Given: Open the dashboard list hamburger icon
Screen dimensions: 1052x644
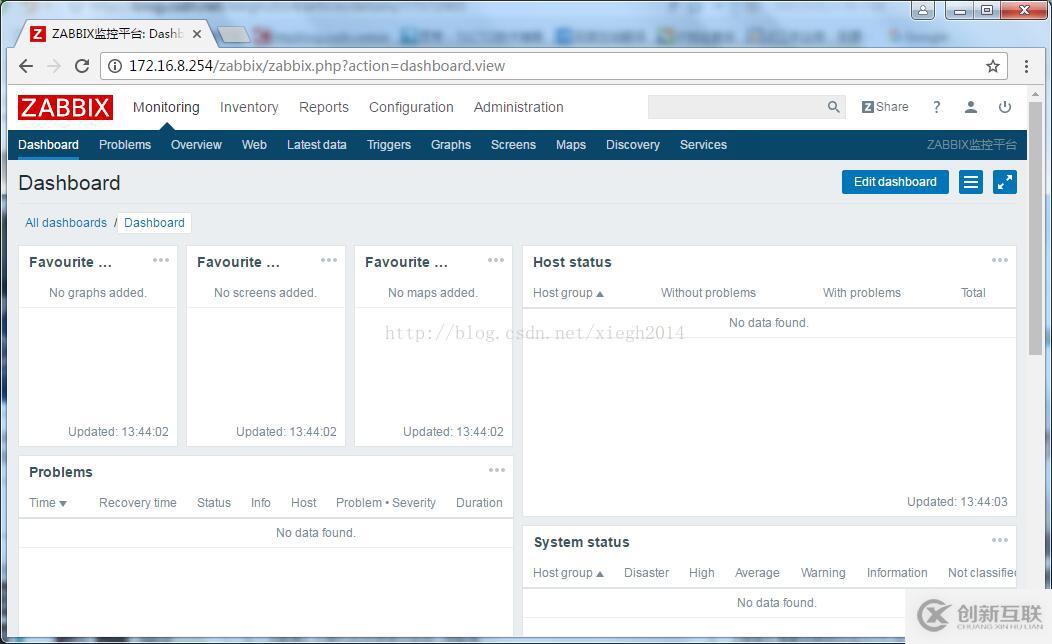Looking at the screenshot, I should [970, 182].
